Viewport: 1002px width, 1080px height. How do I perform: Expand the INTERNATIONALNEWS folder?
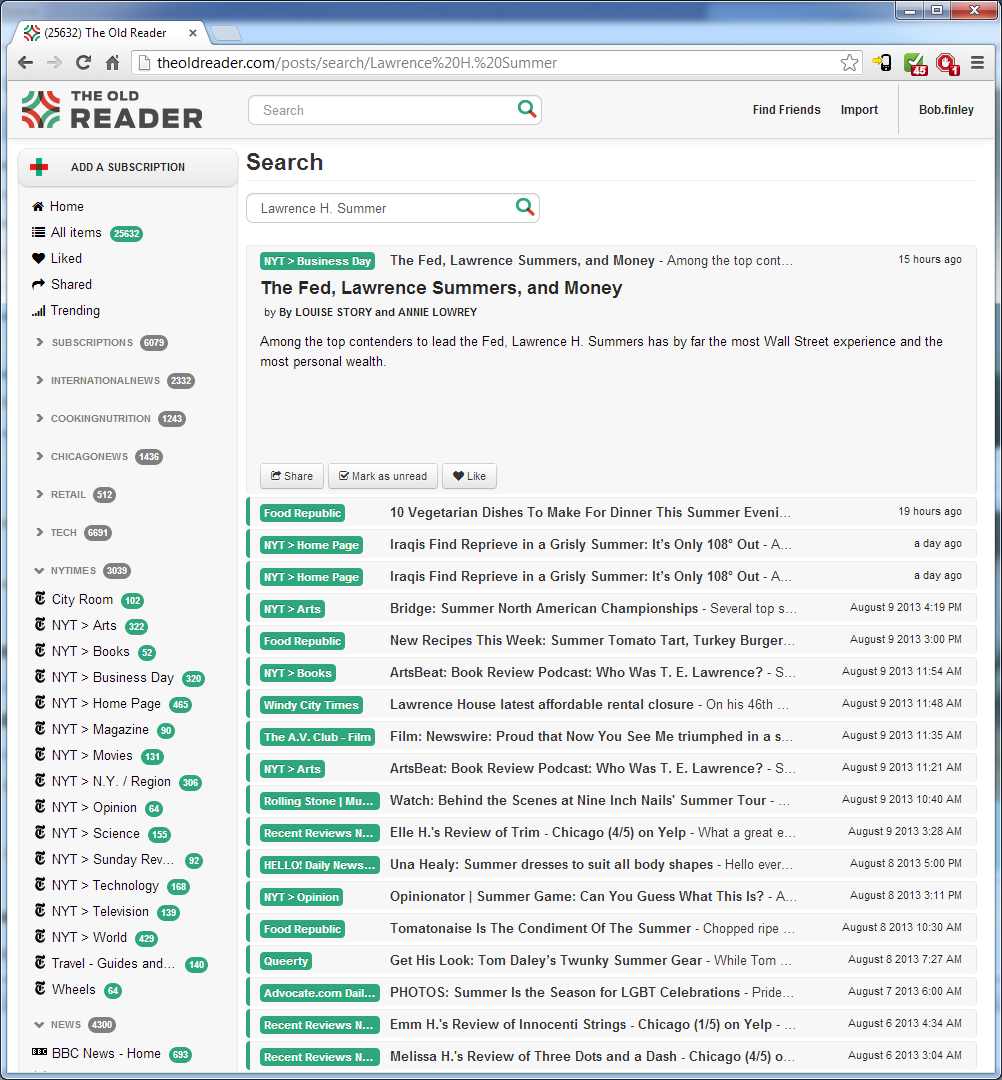pos(39,380)
